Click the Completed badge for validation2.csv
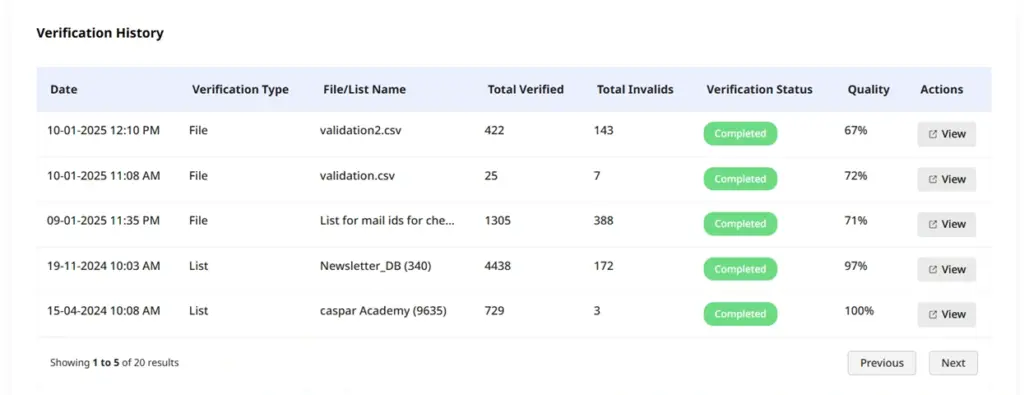The height and width of the screenshot is (395, 1024). (740, 133)
